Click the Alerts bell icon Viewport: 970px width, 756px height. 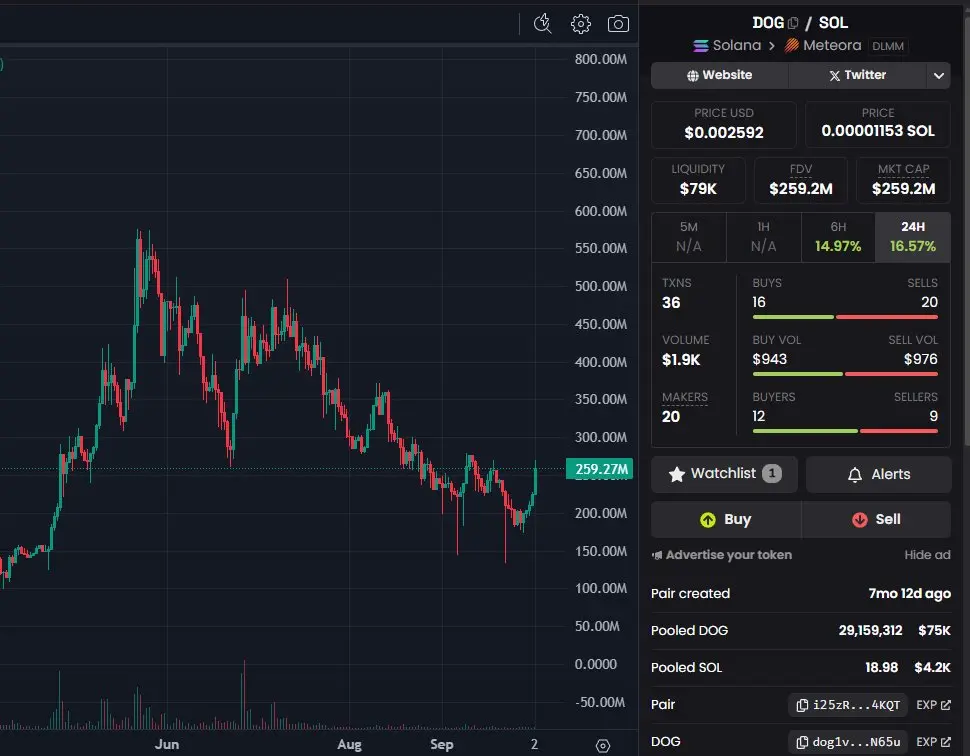click(855, 475)
